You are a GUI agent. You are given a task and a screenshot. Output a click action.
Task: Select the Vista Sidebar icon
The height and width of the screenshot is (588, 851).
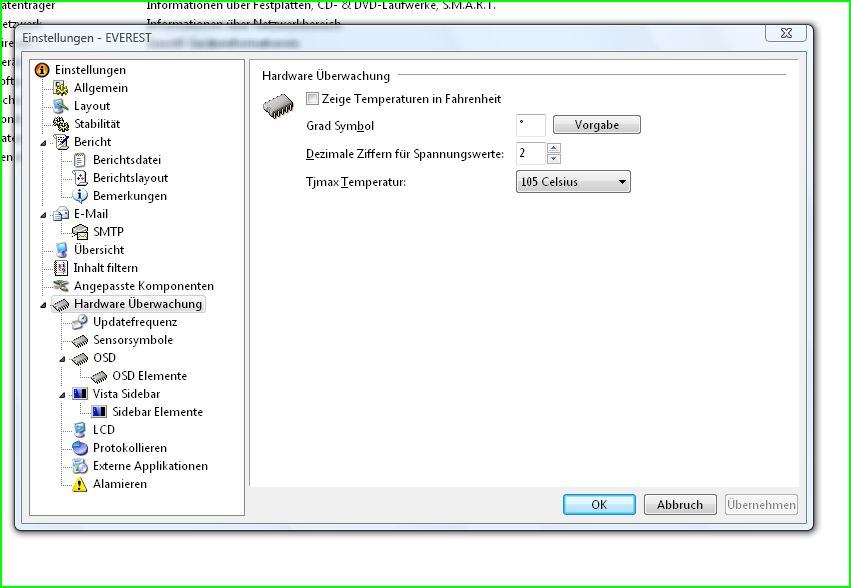[80, 394]
